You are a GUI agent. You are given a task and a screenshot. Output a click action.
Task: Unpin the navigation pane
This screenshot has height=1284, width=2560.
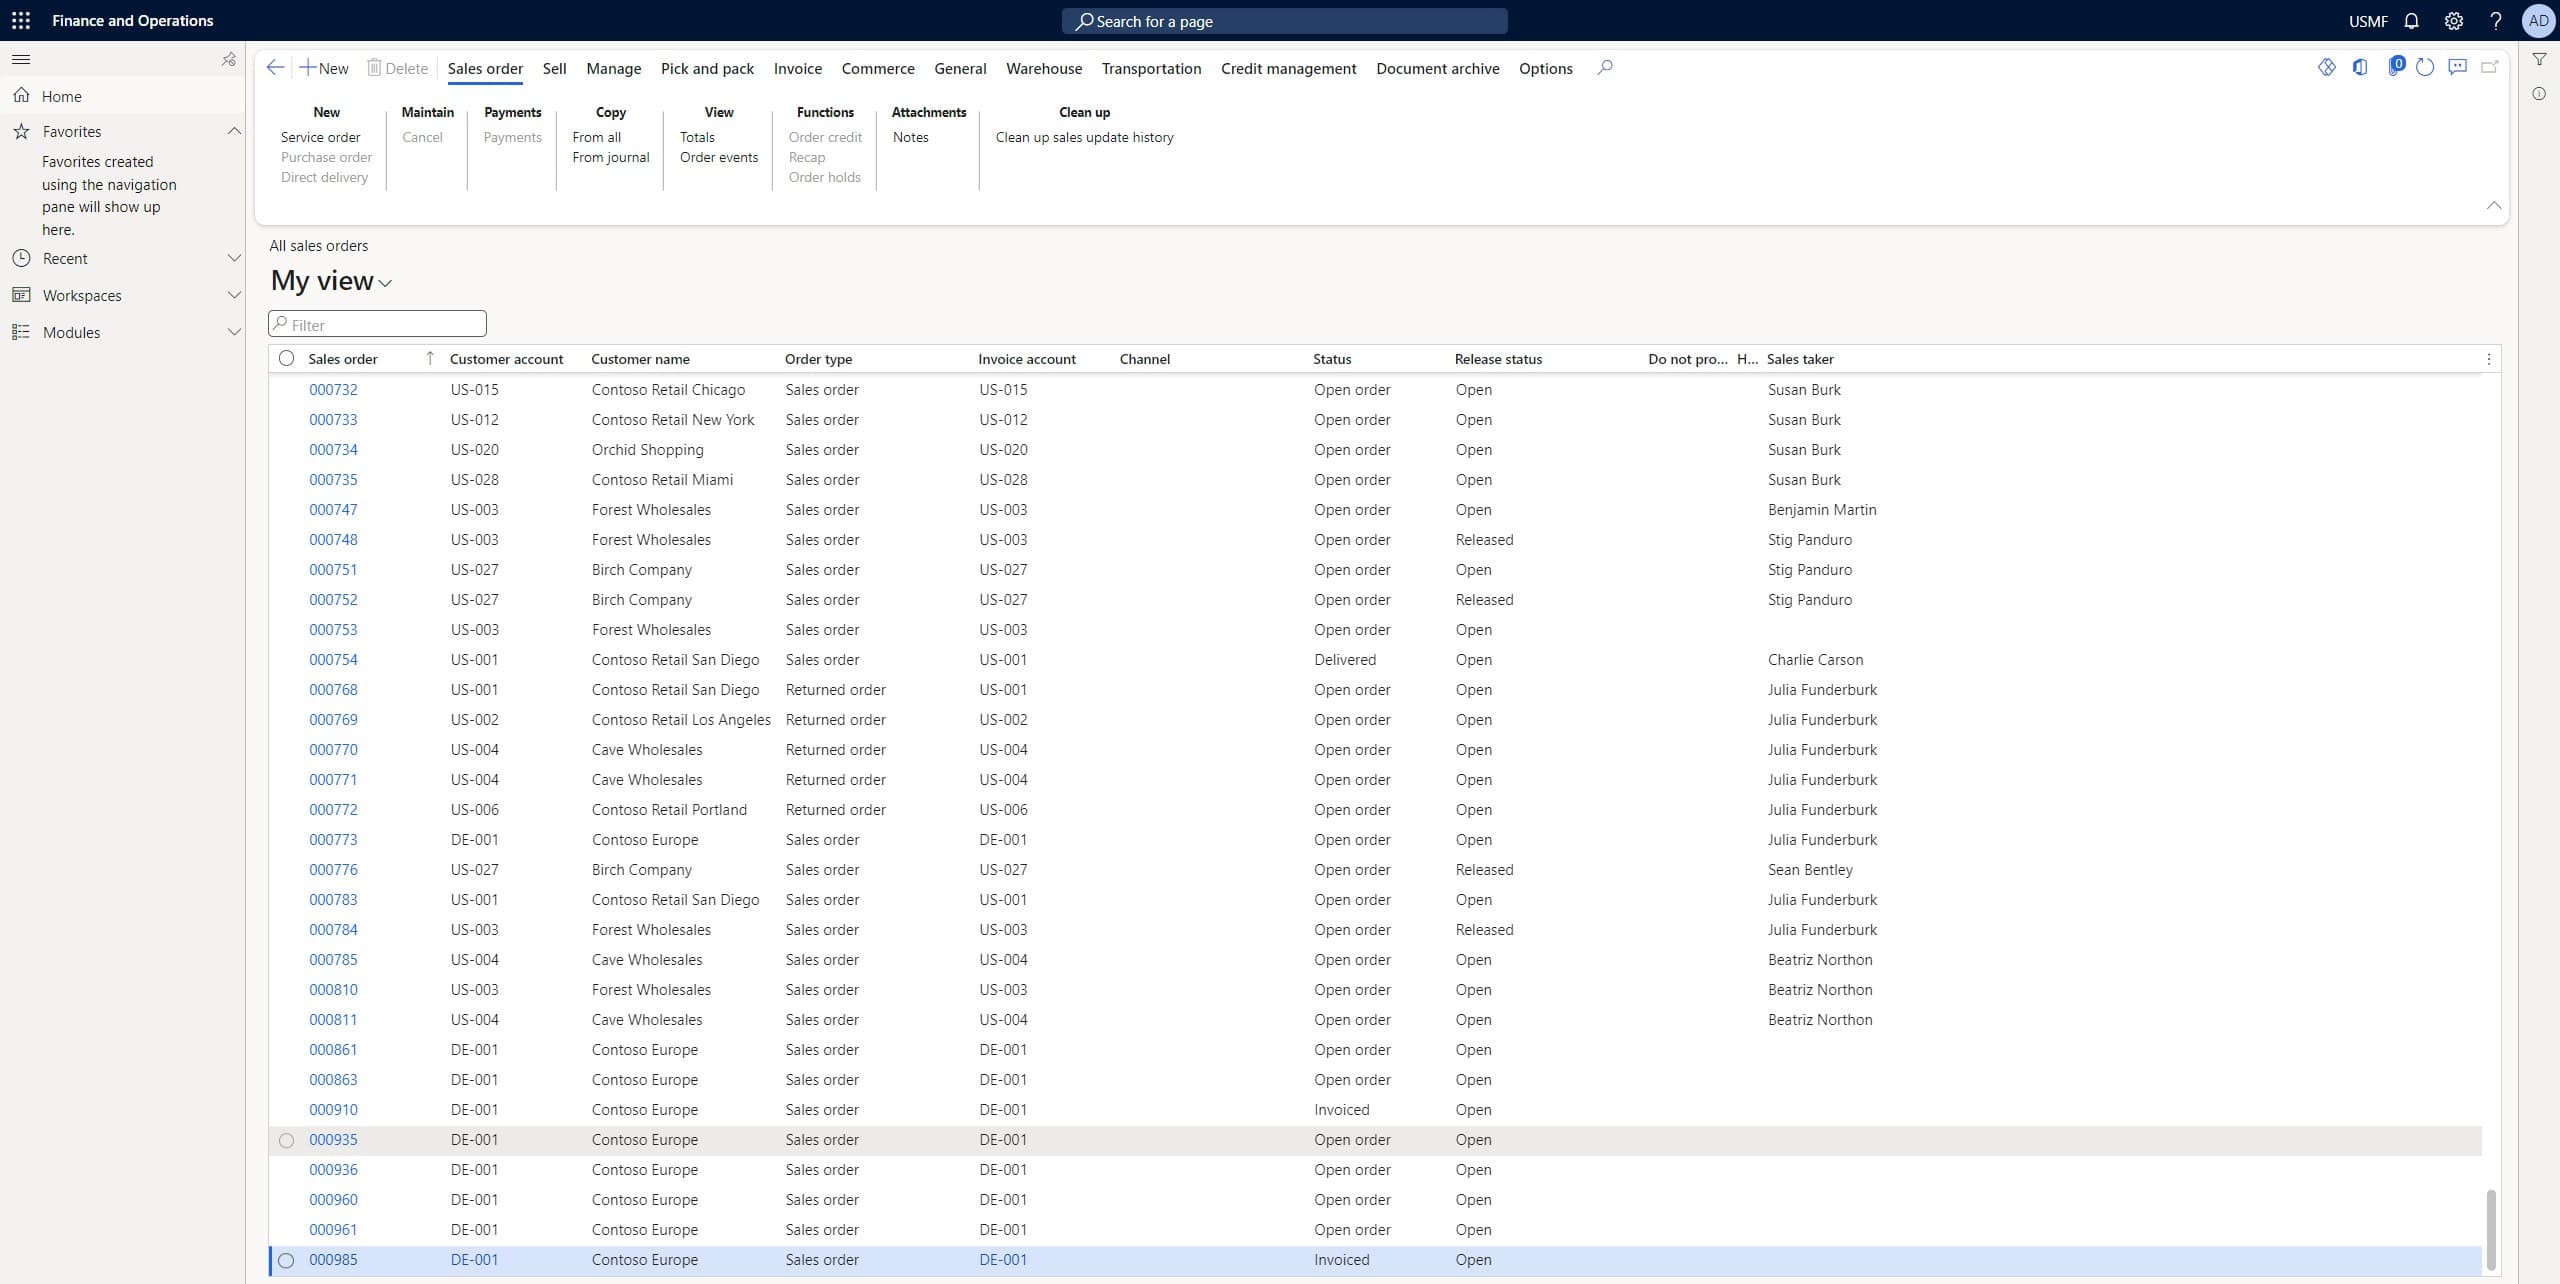[x=228, y=59]
